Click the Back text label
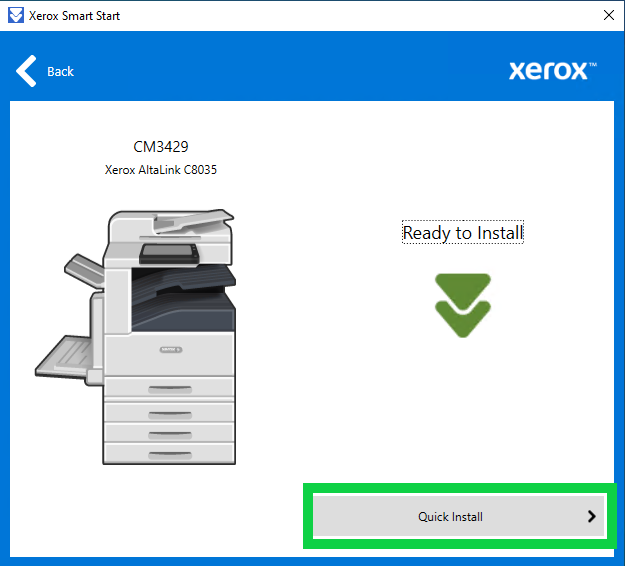 [60, 71]
